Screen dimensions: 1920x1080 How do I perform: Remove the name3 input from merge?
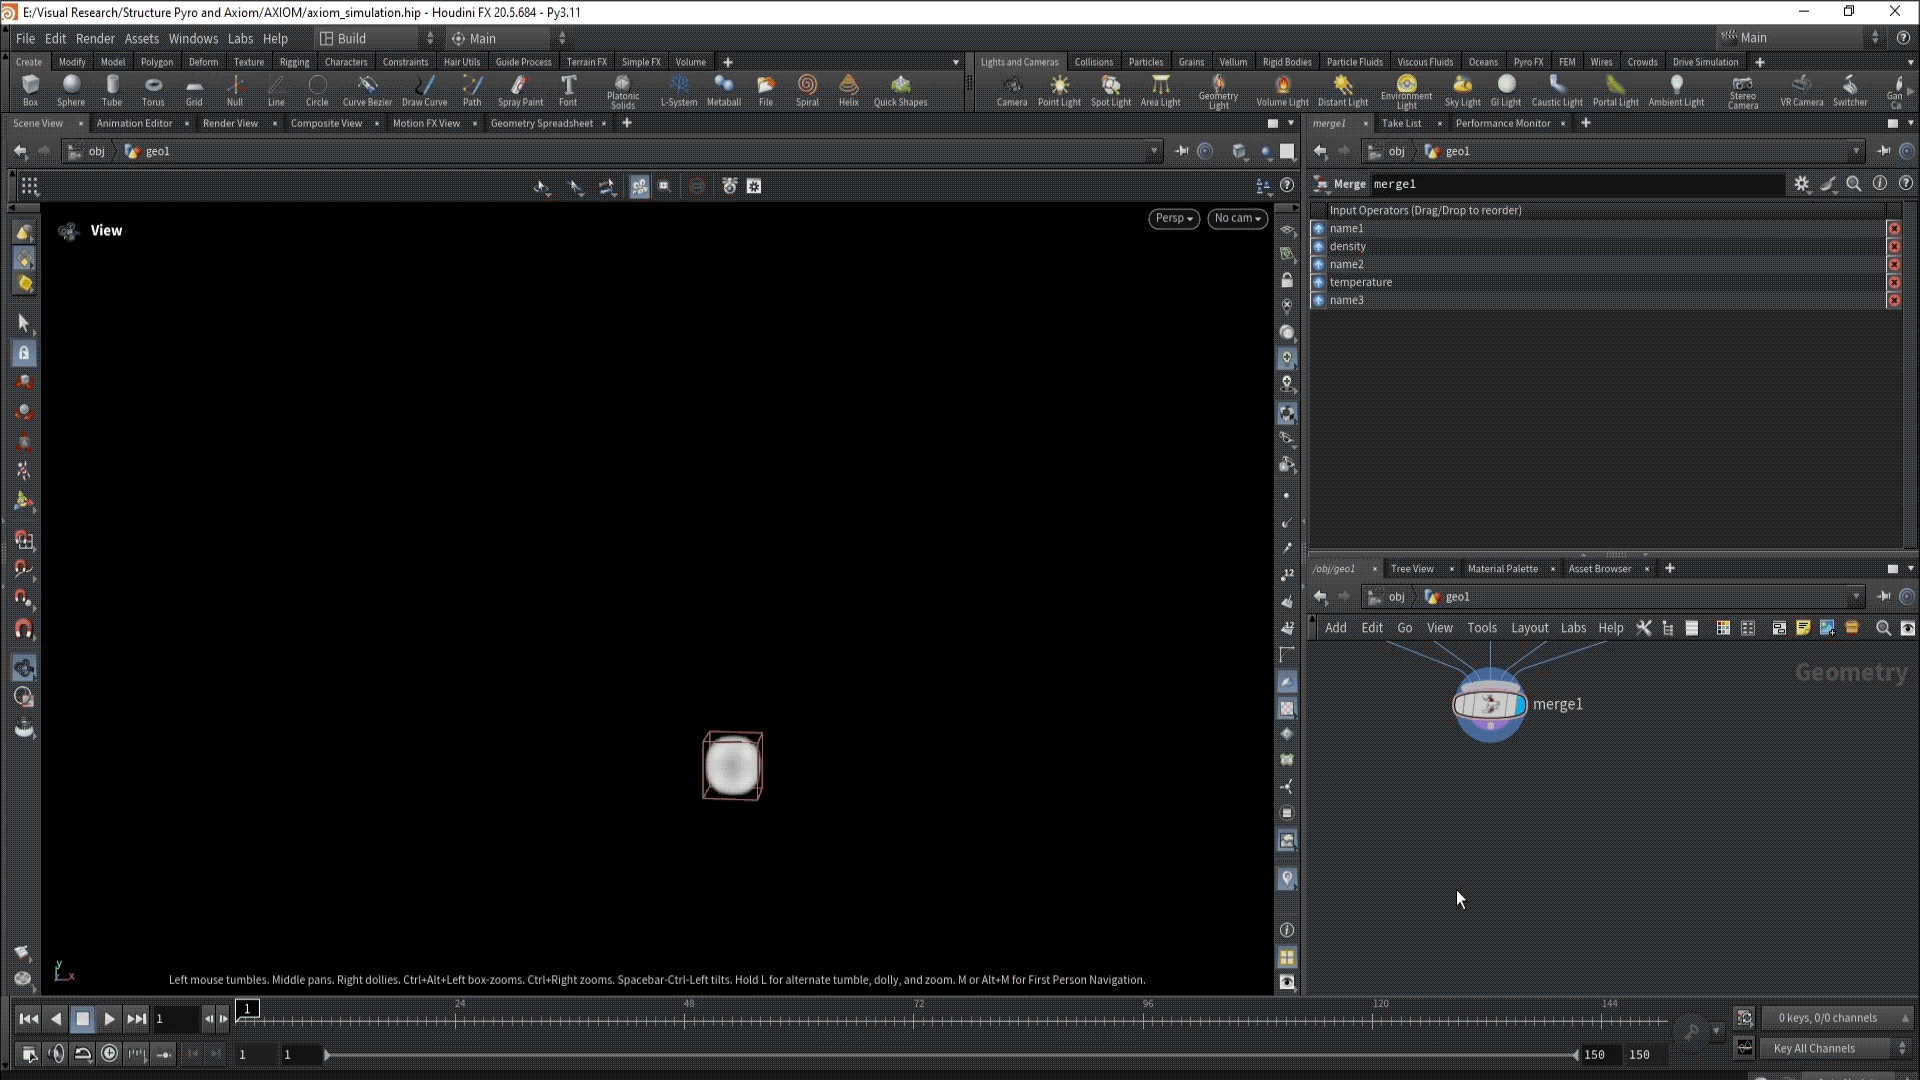coord(1894,301)
